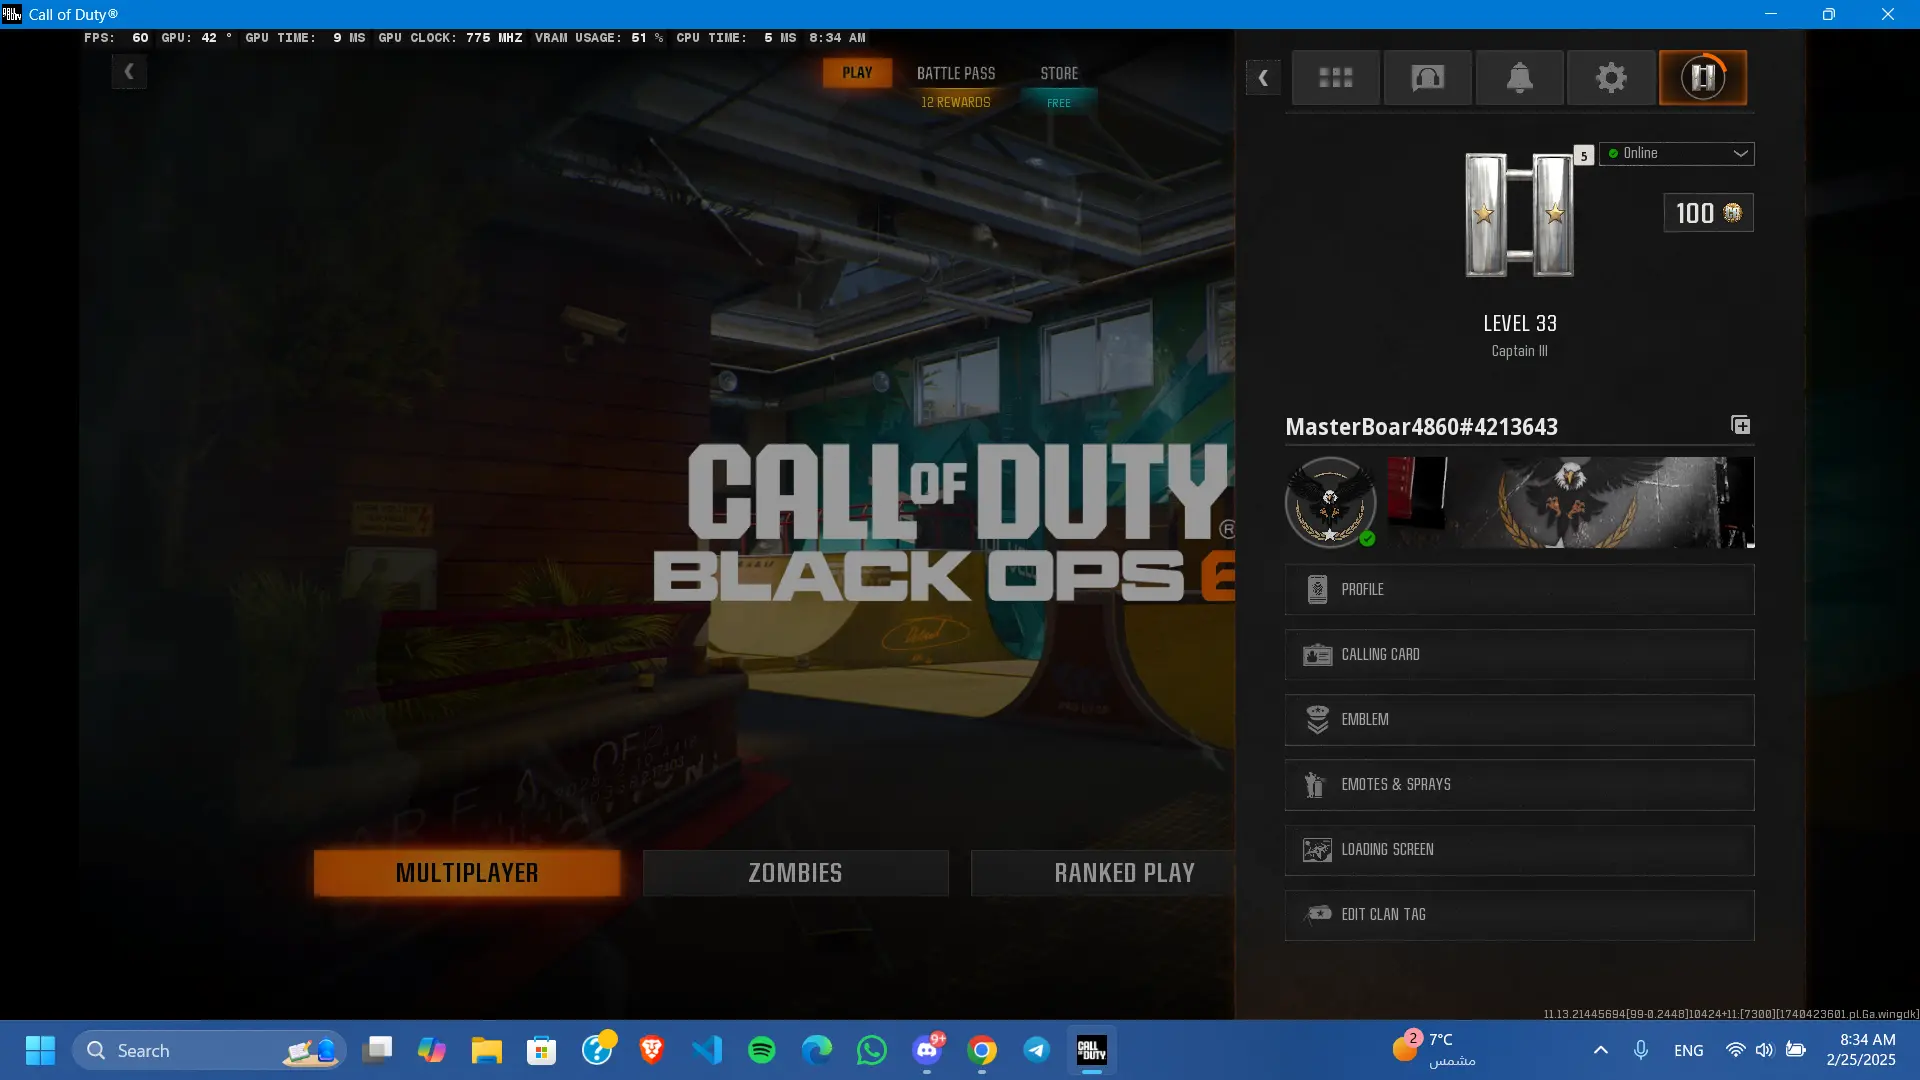Switch to the Battle Pass tab
Viewport: 1920px width, 1080px height.
(955, 73)
